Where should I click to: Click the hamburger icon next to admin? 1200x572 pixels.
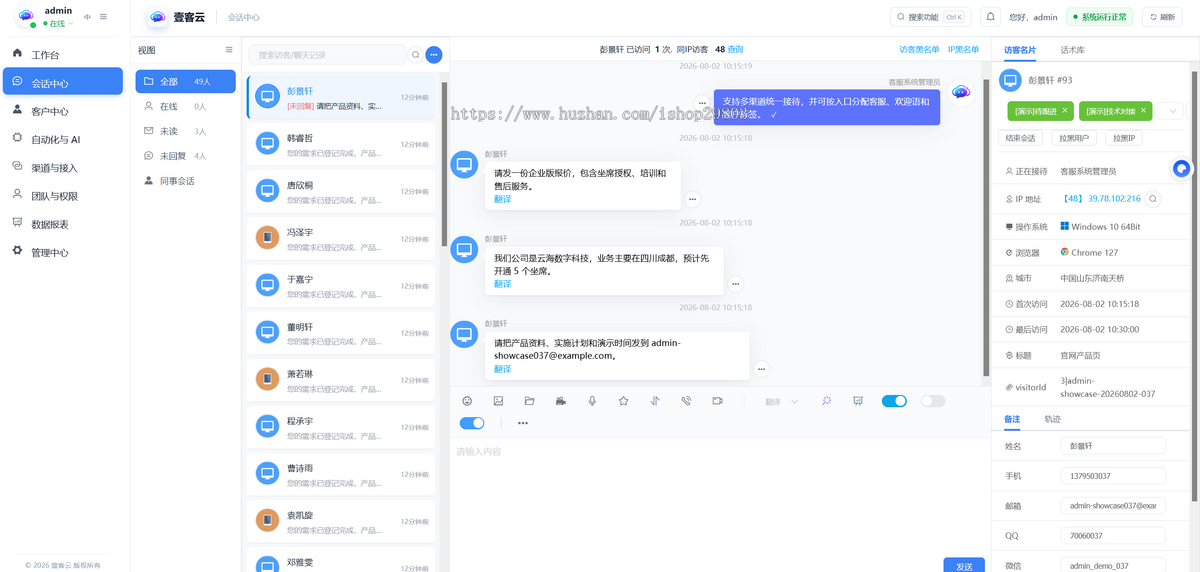(103, 16)
